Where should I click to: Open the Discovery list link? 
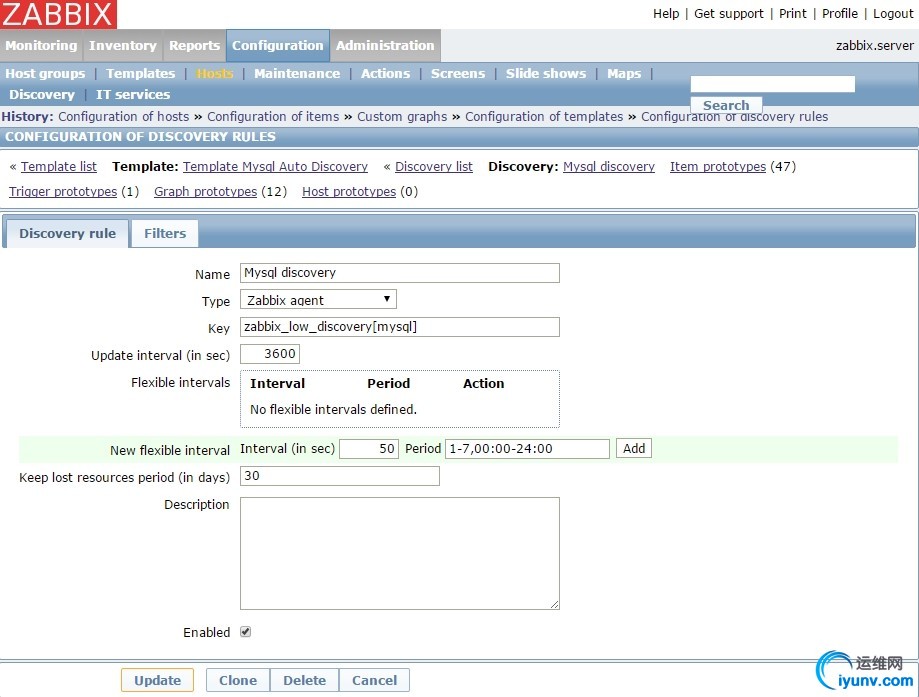434,166
